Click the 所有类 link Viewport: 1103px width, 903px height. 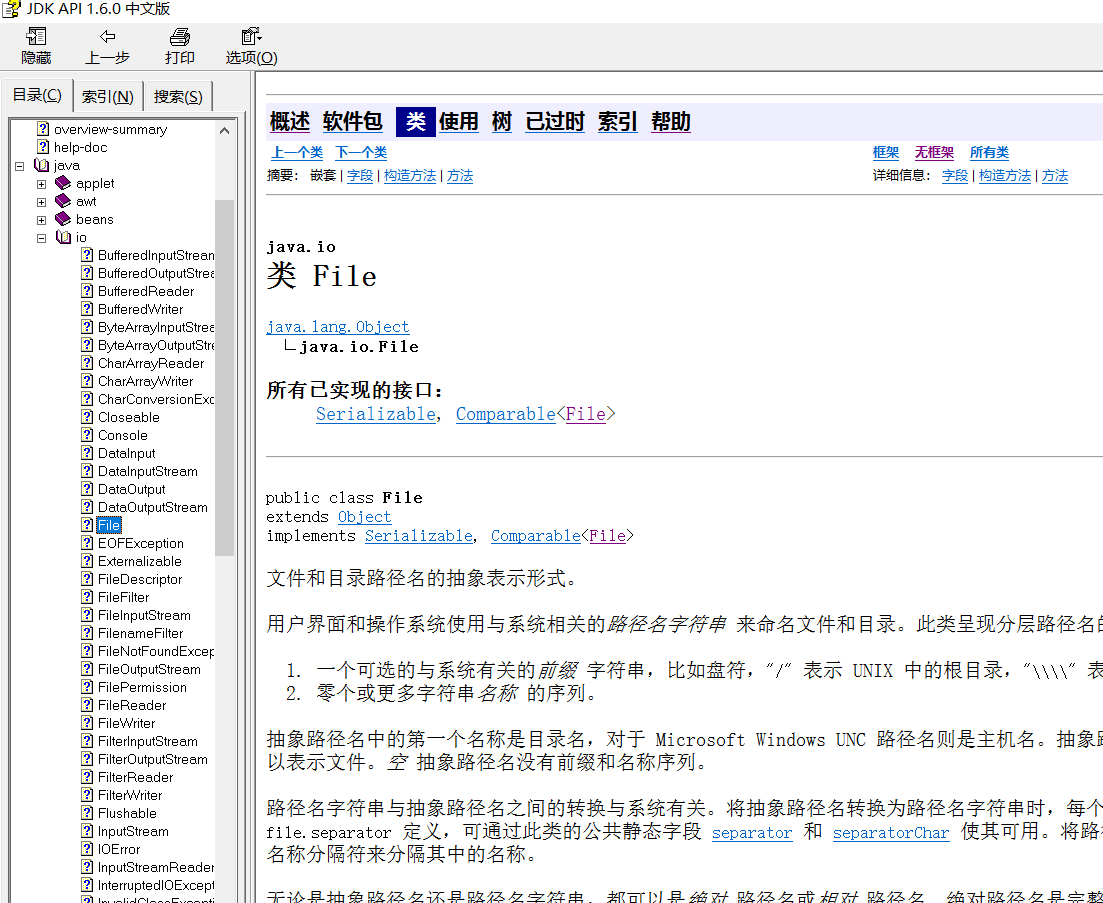click(989, 153)
